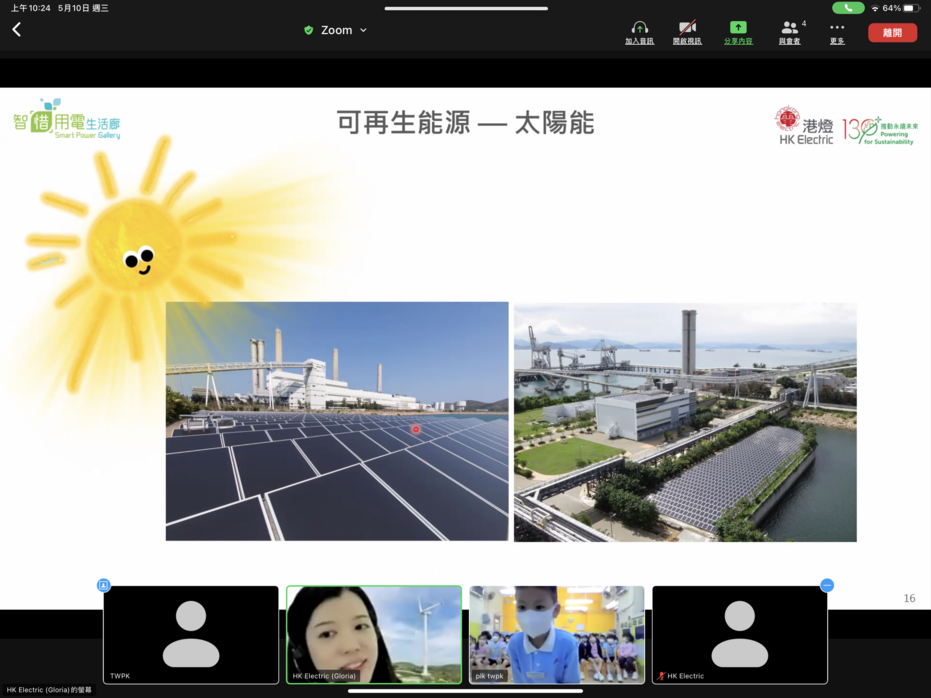Viewport: 931px width, 698px height.
Task: Select the TWPK participant thumbnail
Action: pos(191,634)
